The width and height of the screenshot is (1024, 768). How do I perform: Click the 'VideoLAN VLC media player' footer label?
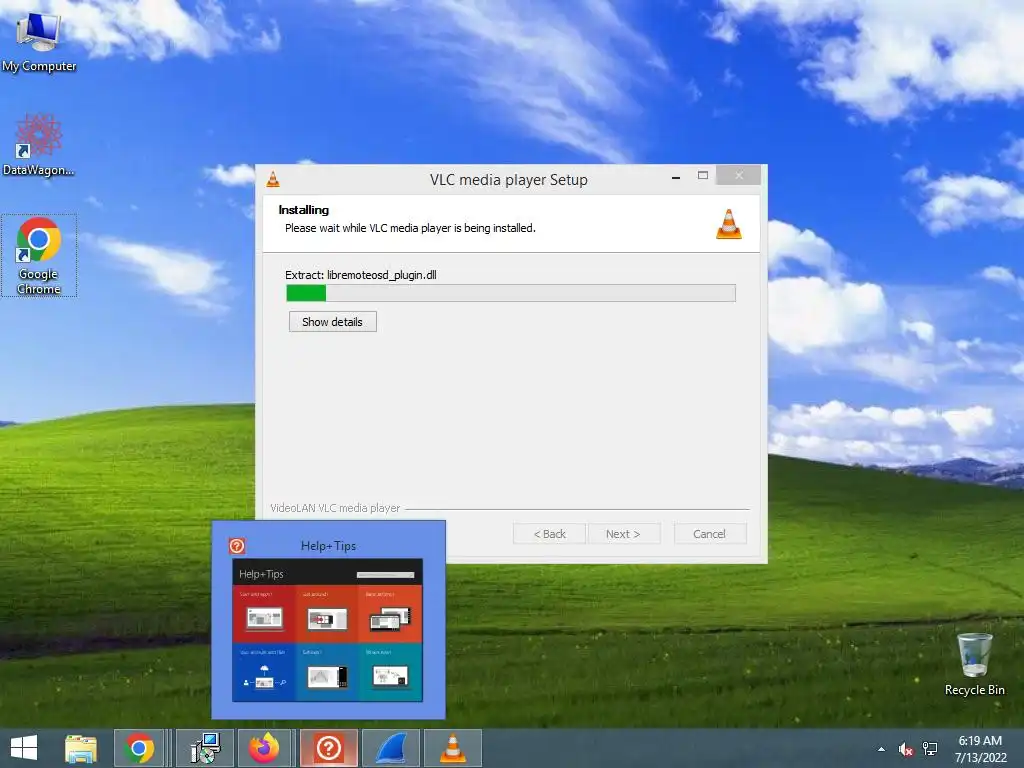[335, 508]
